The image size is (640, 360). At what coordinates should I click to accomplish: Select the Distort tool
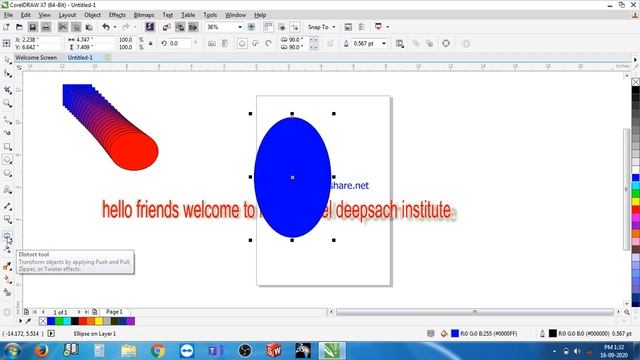point(7,236)
